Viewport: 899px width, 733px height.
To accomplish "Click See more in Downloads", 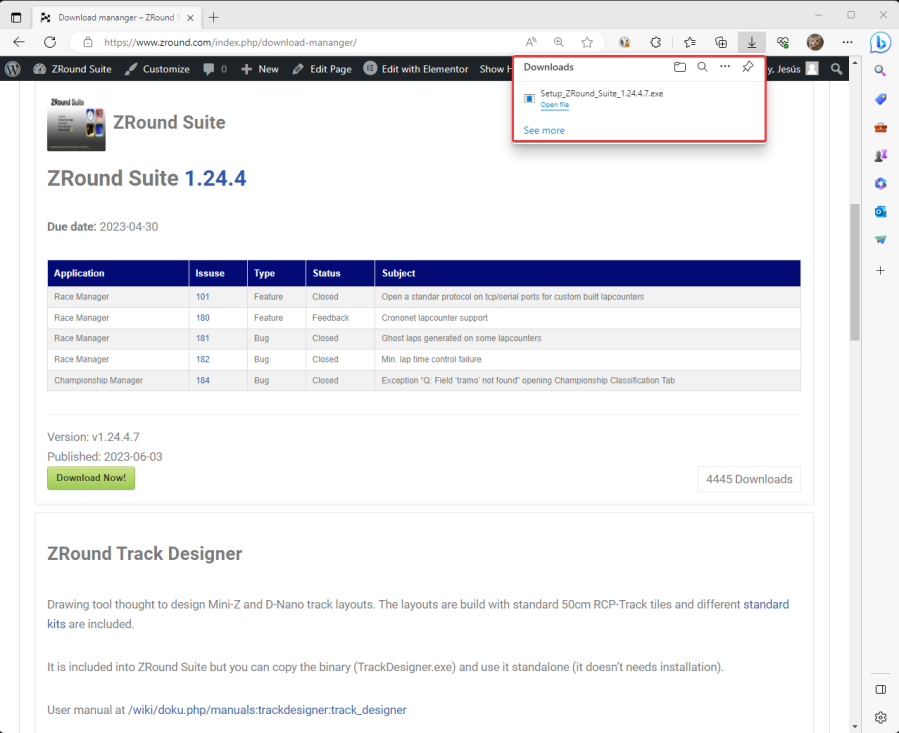I will [x=544, y=130].
